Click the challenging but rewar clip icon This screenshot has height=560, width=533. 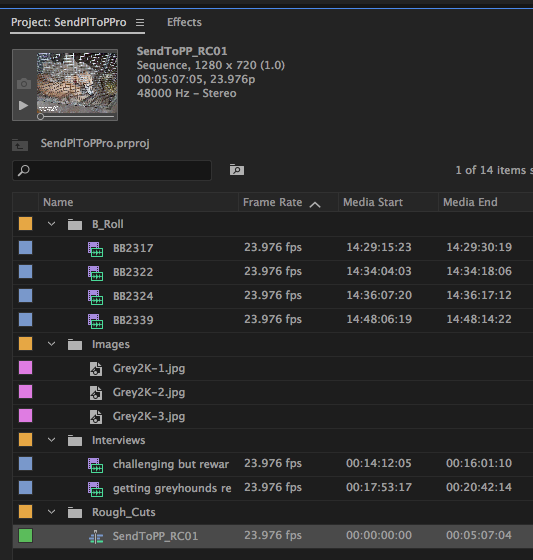pyautogui.click(x=95, y=465)
